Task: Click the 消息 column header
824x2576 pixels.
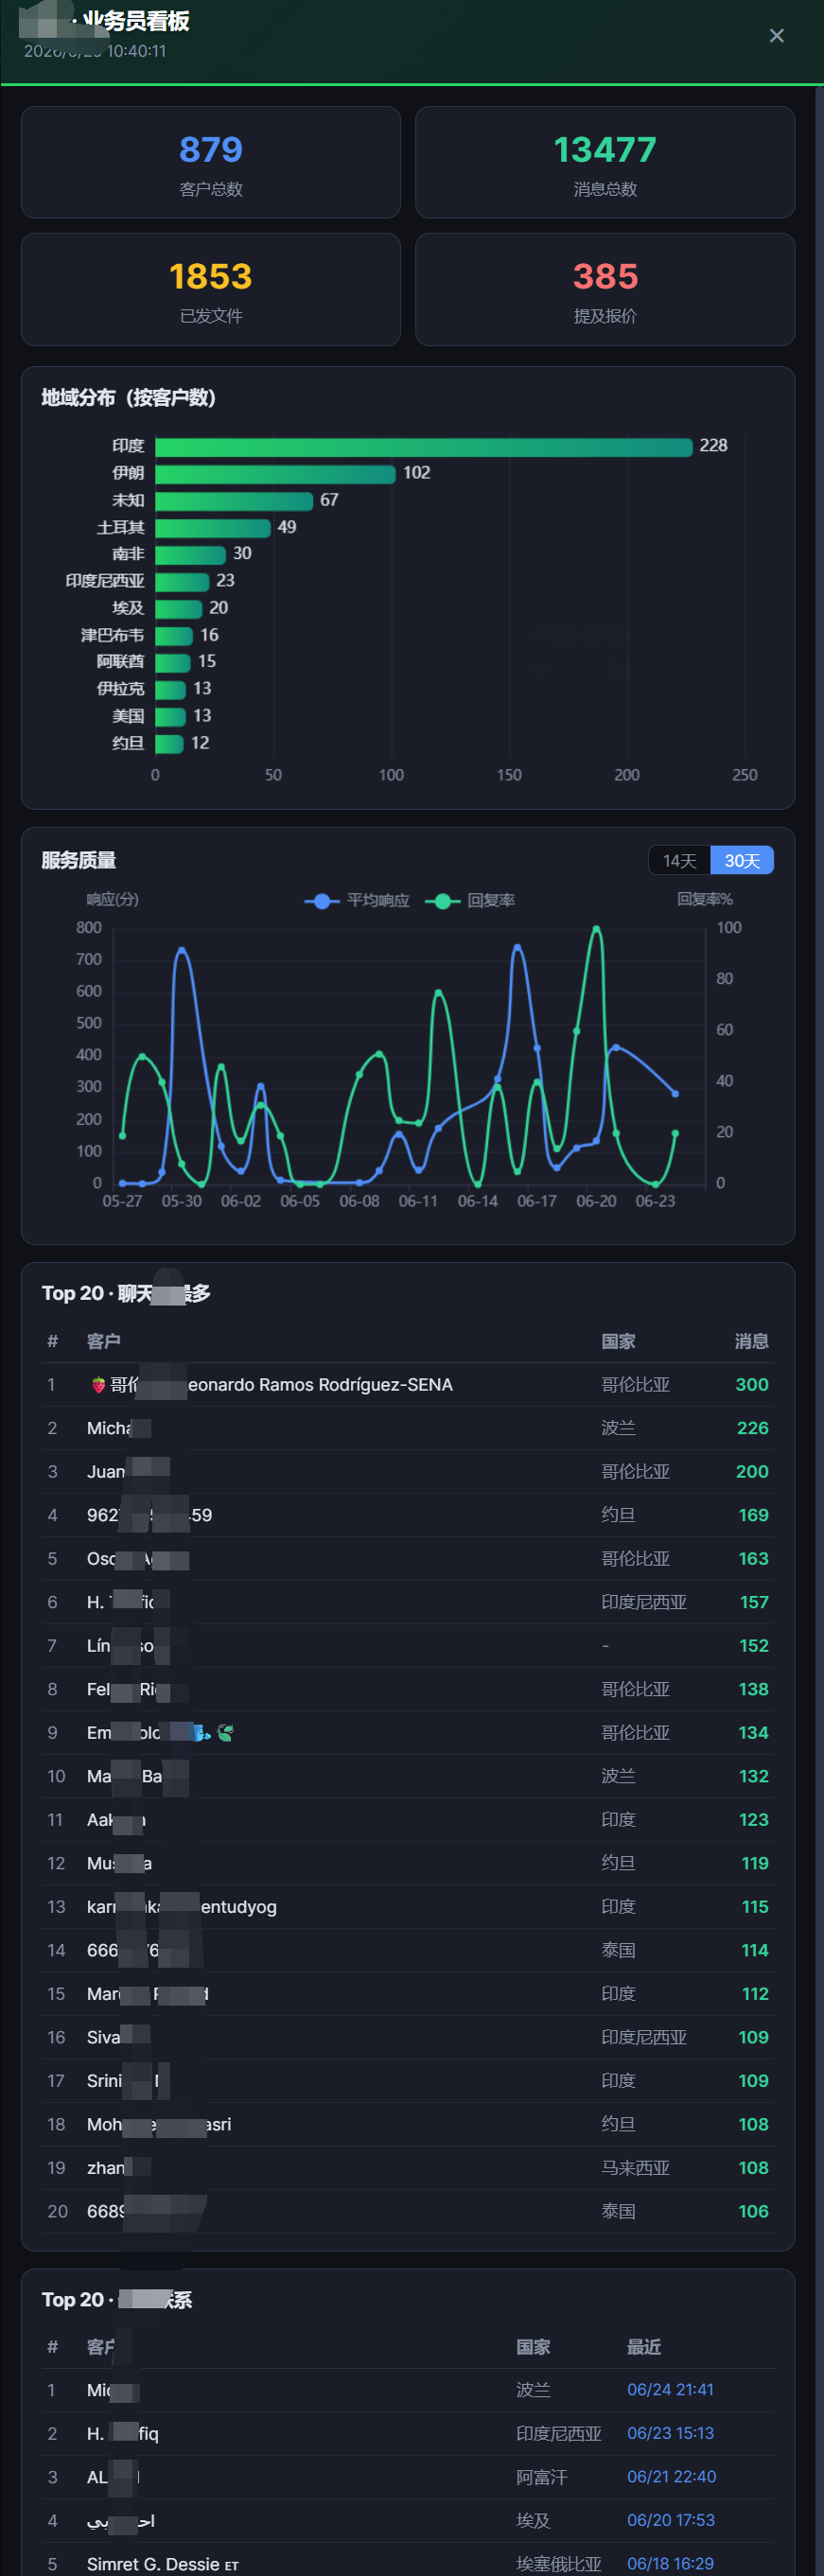Action: point(751,1341)
